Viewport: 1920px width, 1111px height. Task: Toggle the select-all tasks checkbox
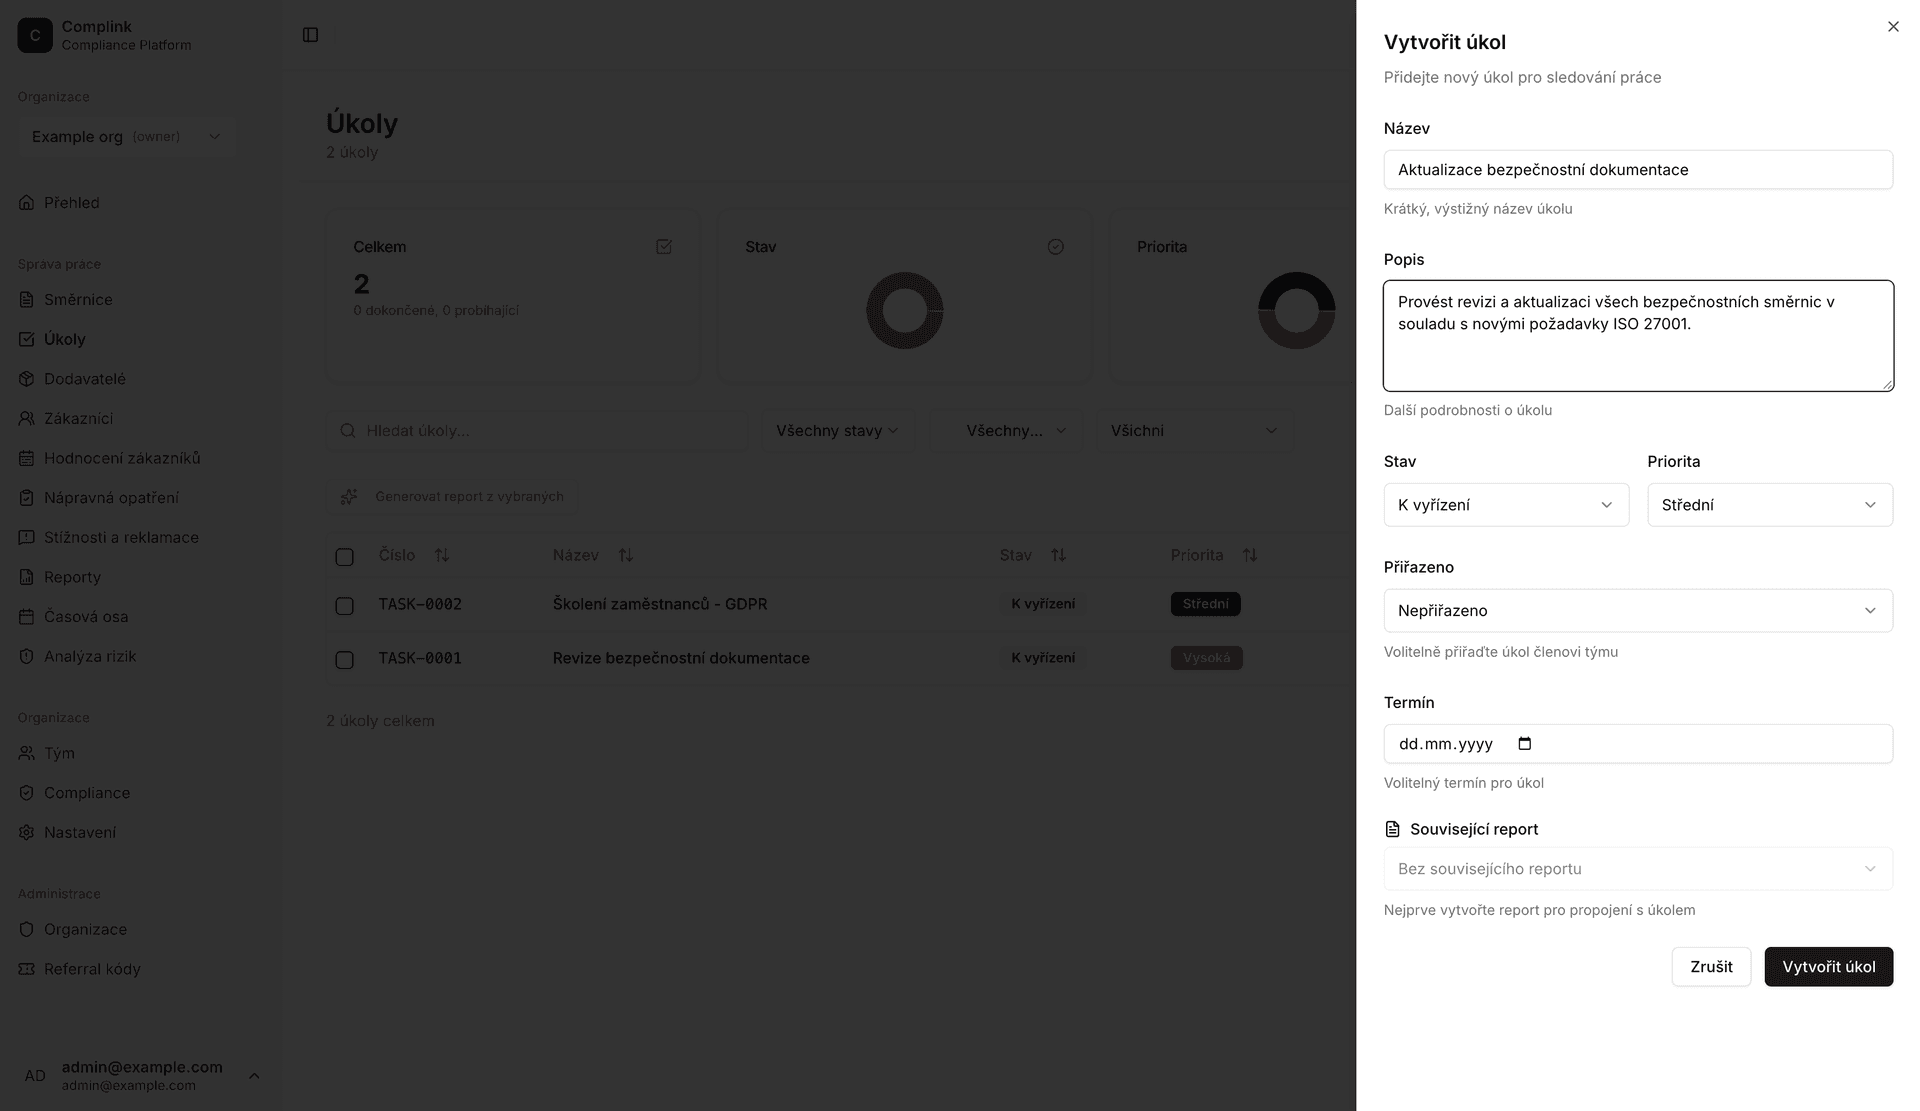(x=345, y=557)
